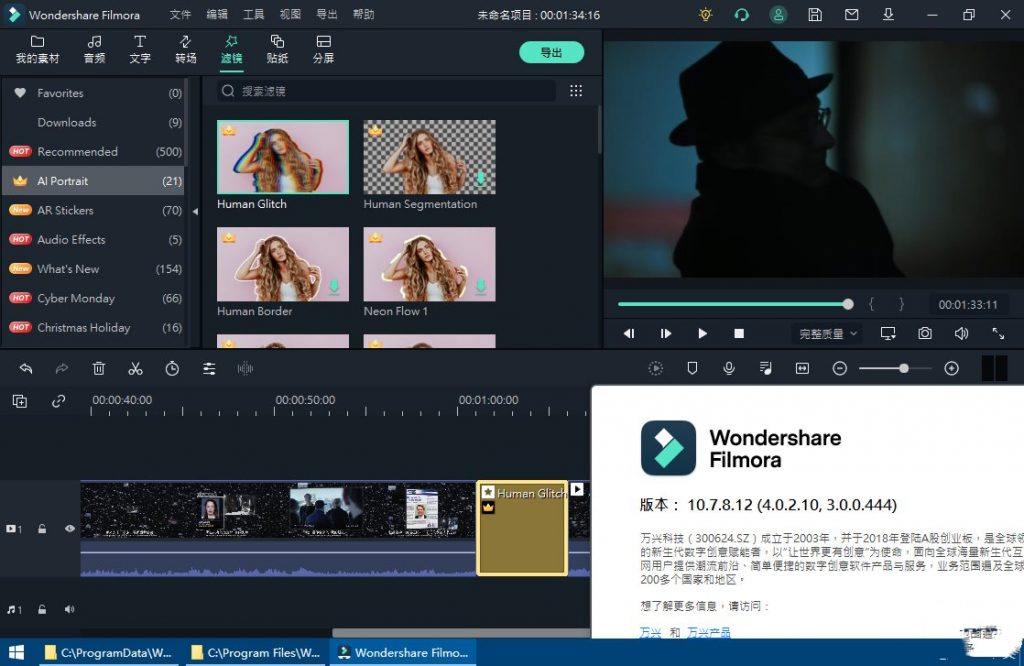Record voiceover with the microphone icon
The width and height of the screenshot is (1024, 666).
(729, 368)
